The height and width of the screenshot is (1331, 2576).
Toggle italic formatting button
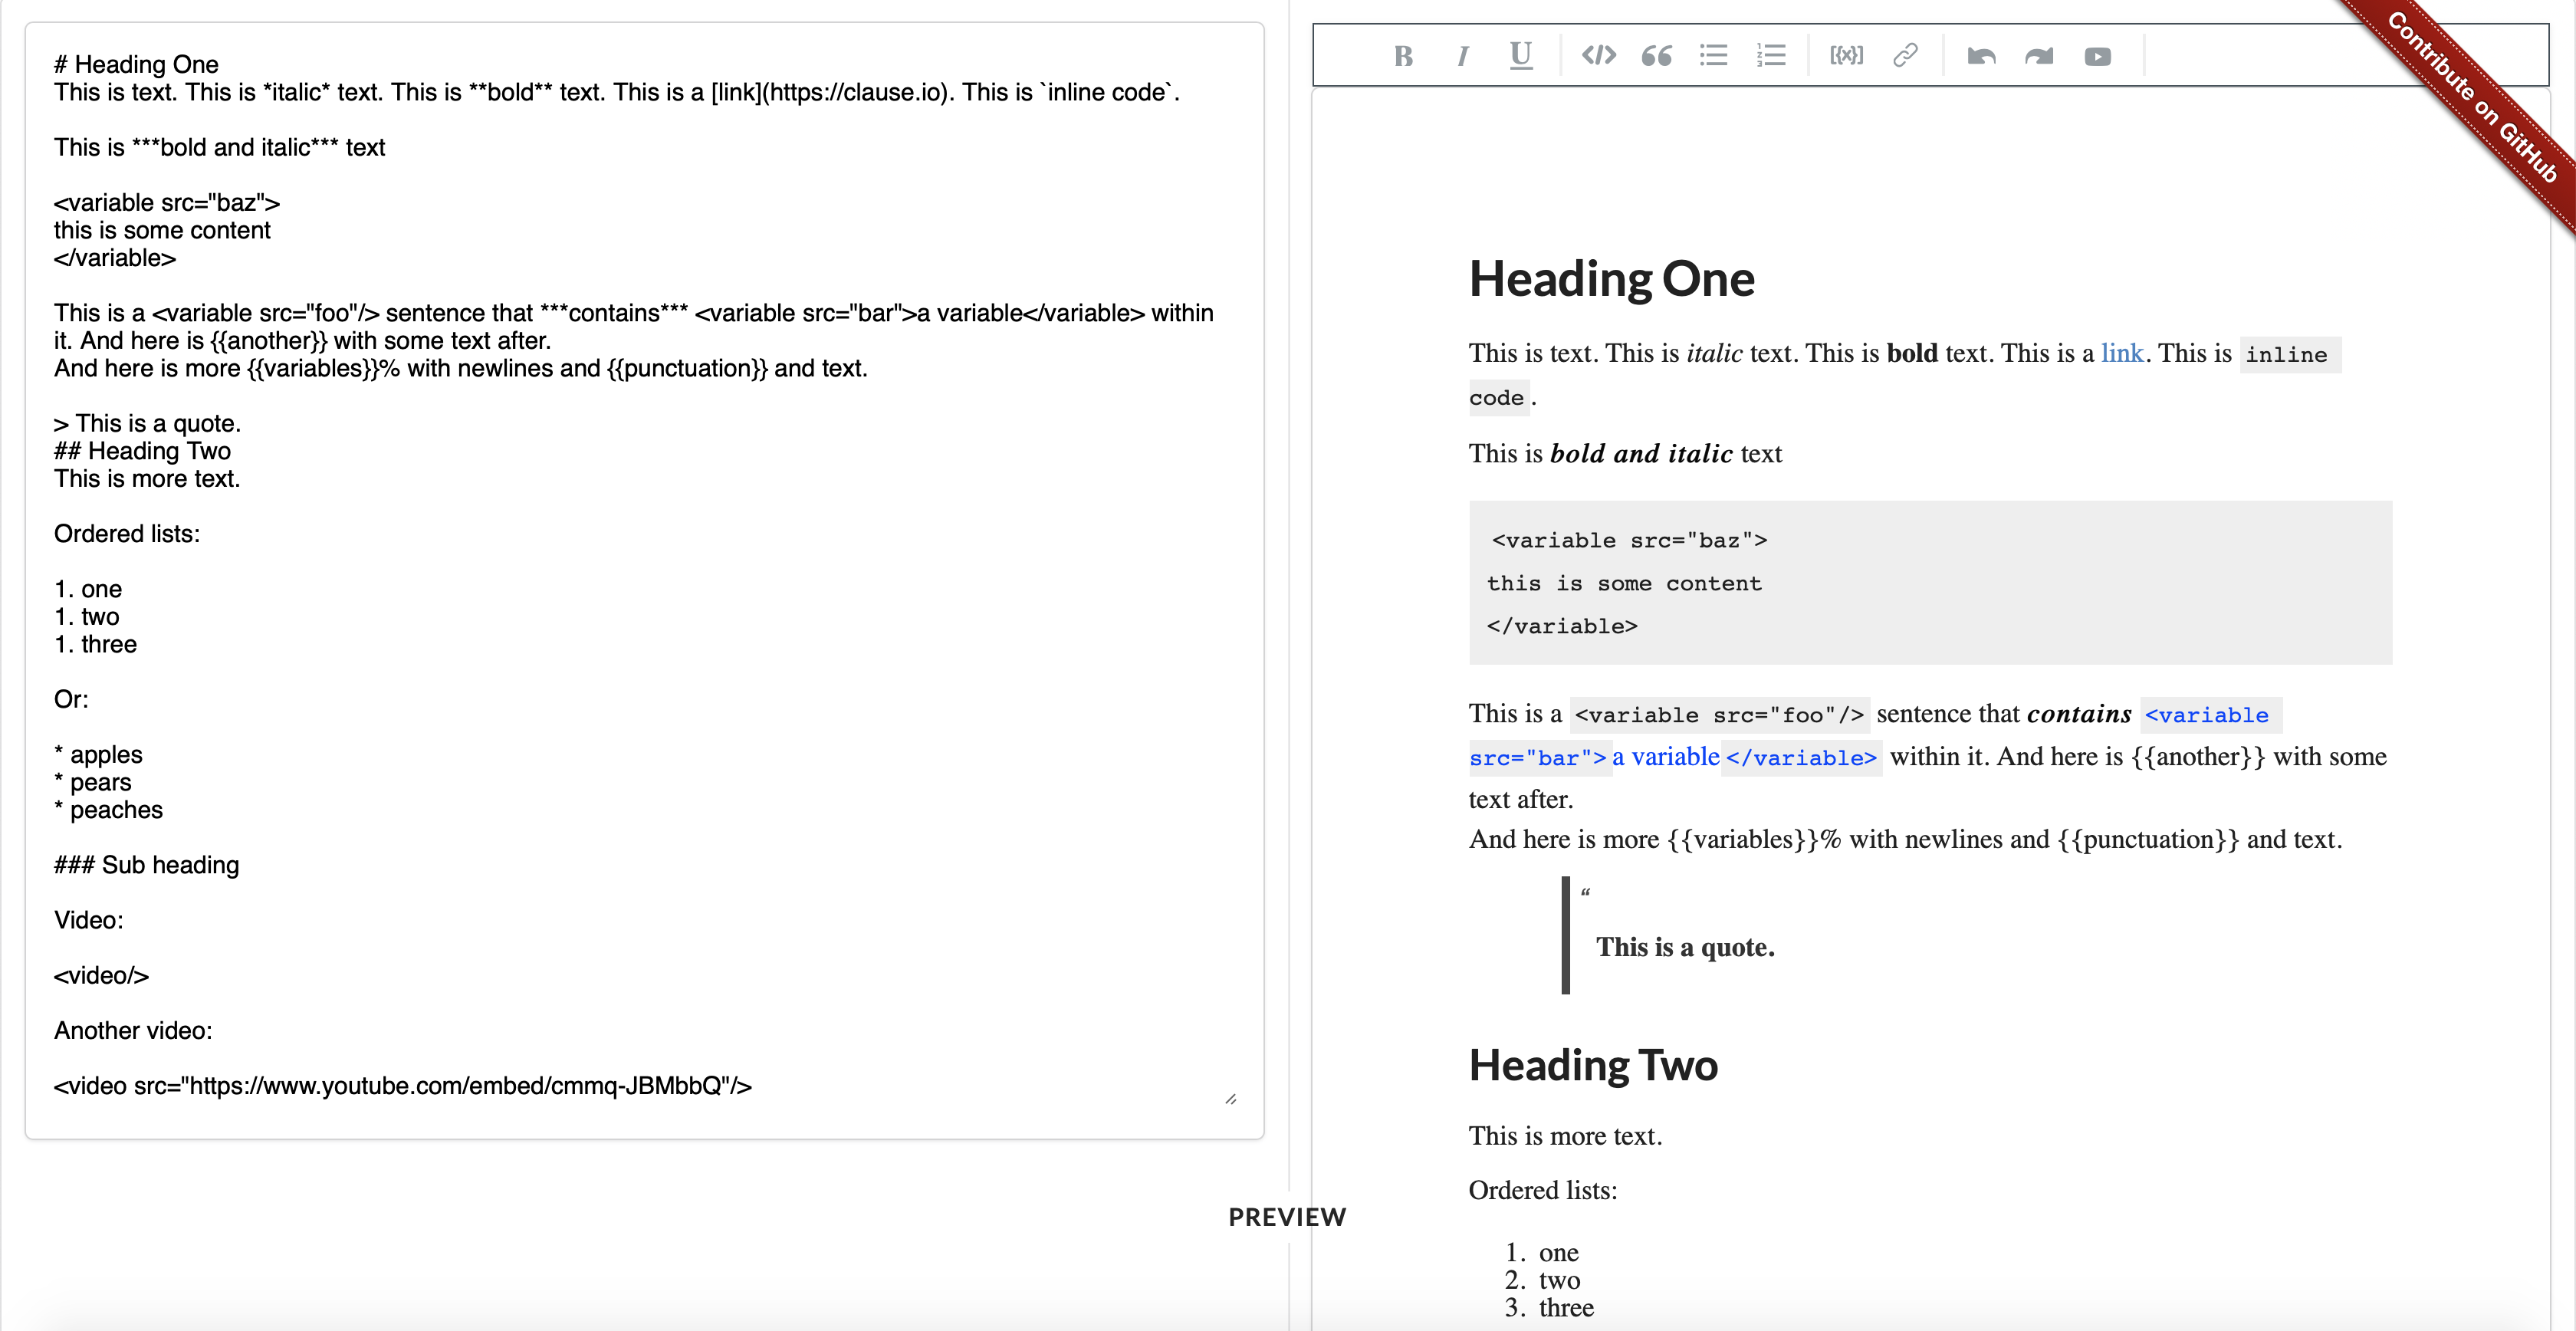[x=1462, y=56]
